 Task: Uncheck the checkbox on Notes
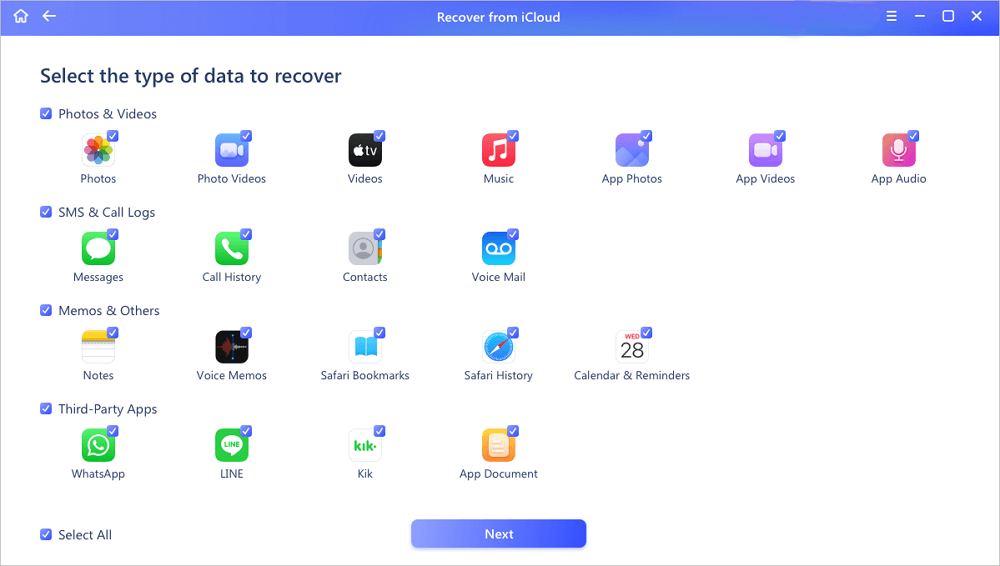pyautogui.click(x=113, y=332)
